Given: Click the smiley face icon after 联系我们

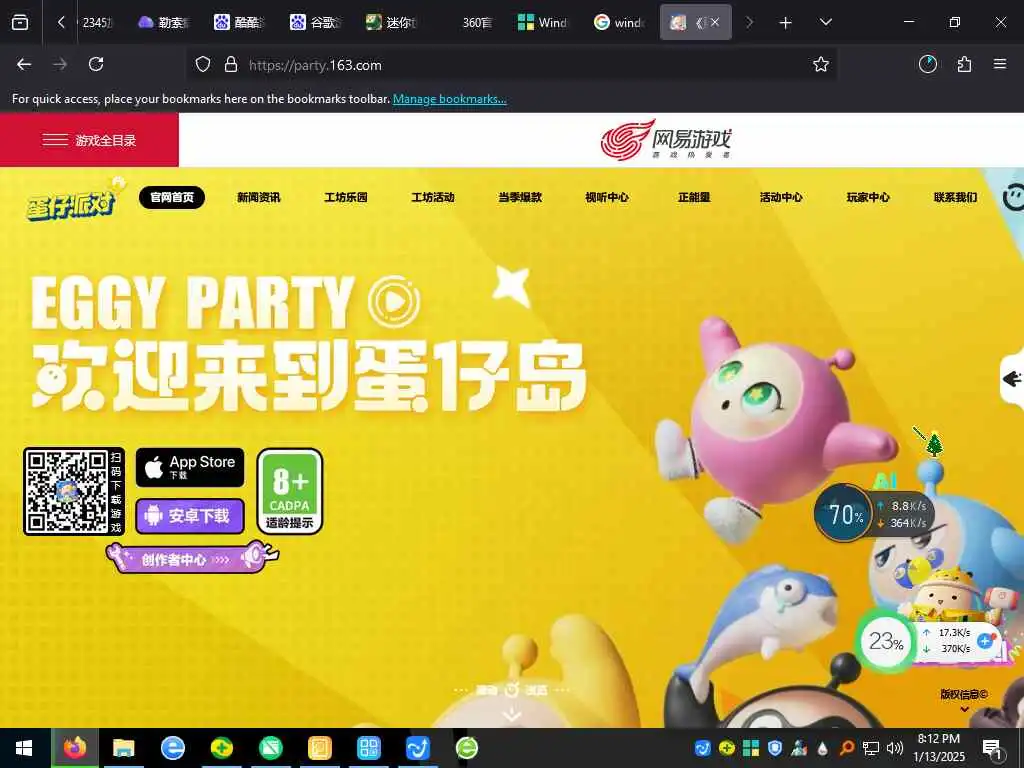Looking at the screenshot, I should (x=1013, y=197).
